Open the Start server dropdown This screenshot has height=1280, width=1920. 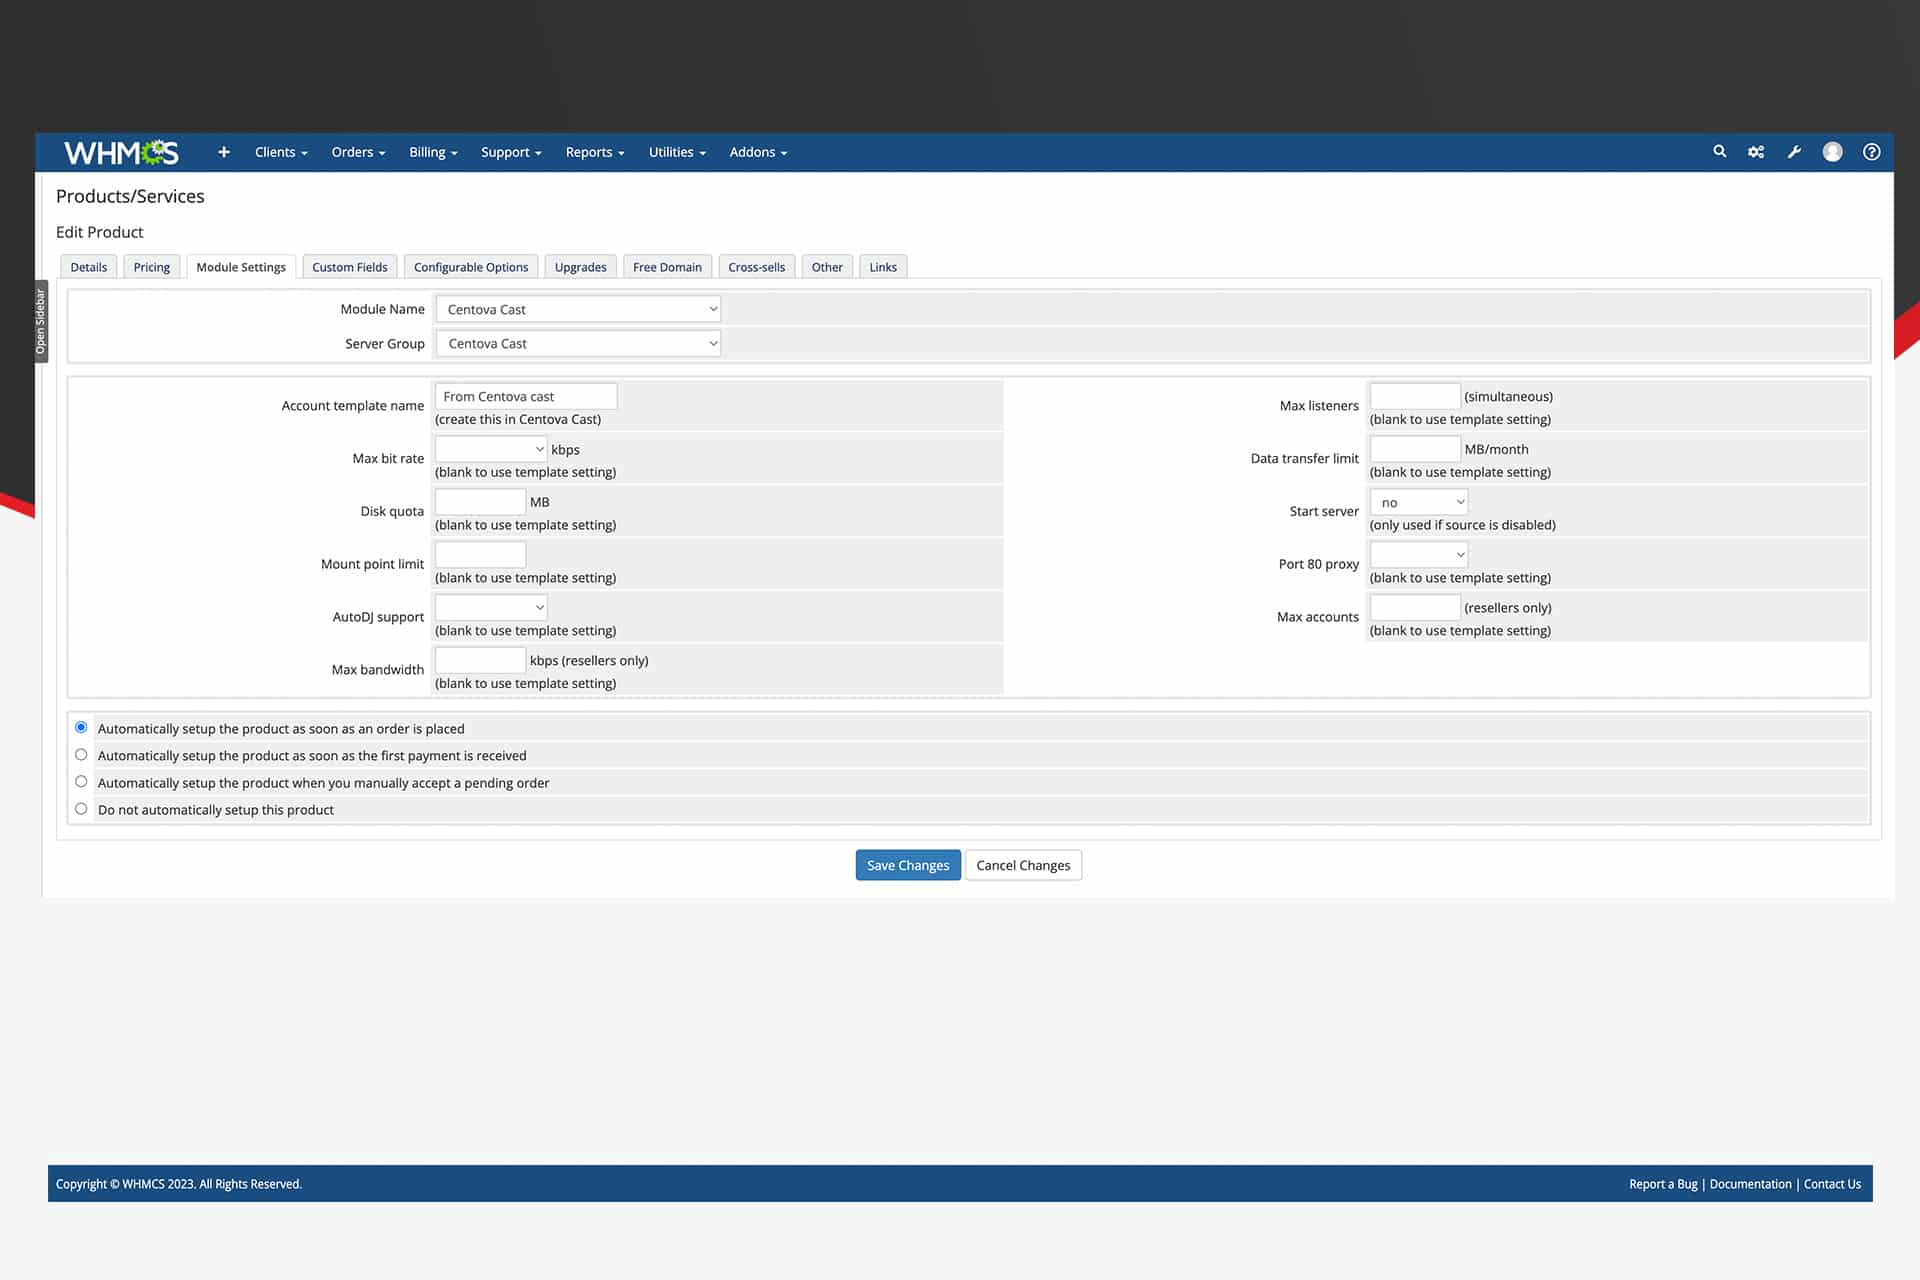[1418, 502]
